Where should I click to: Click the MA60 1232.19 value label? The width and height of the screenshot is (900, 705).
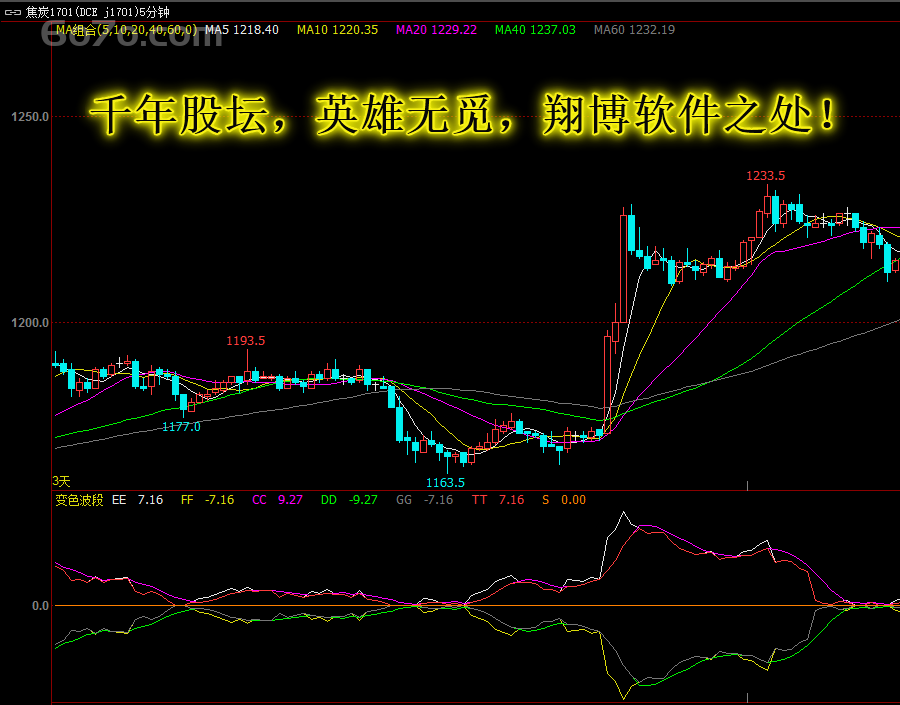[634, 30]
